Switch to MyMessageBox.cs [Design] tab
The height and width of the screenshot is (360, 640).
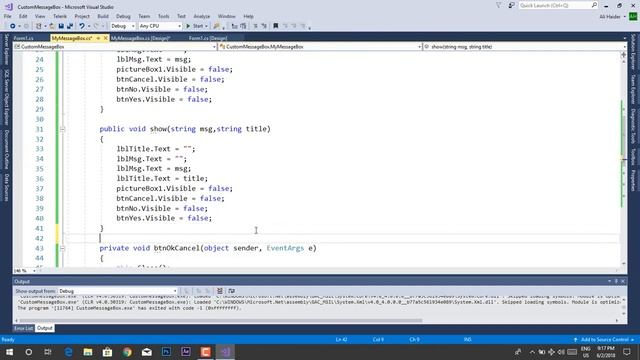point(140,38)
